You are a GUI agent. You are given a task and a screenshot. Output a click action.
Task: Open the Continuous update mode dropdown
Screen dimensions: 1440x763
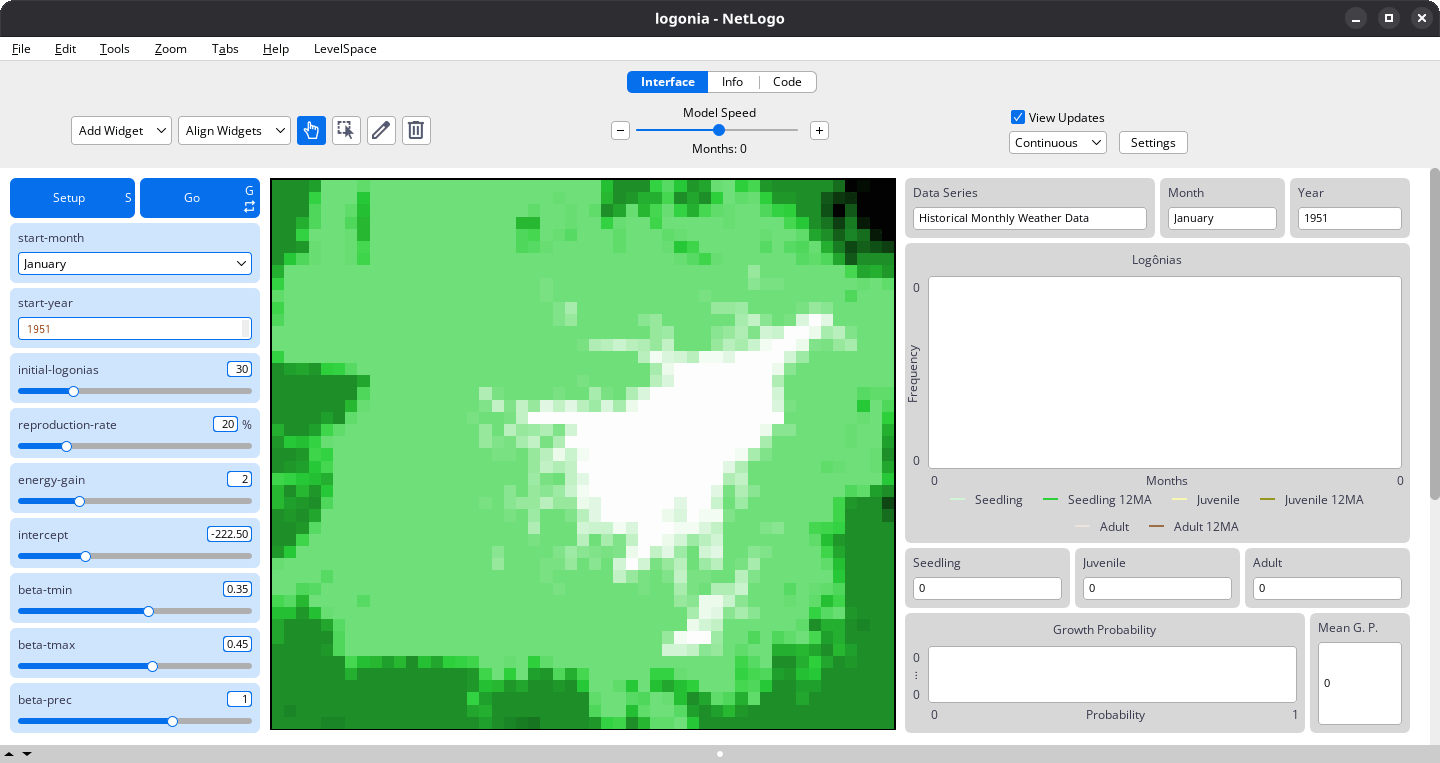pos(1057,143)
